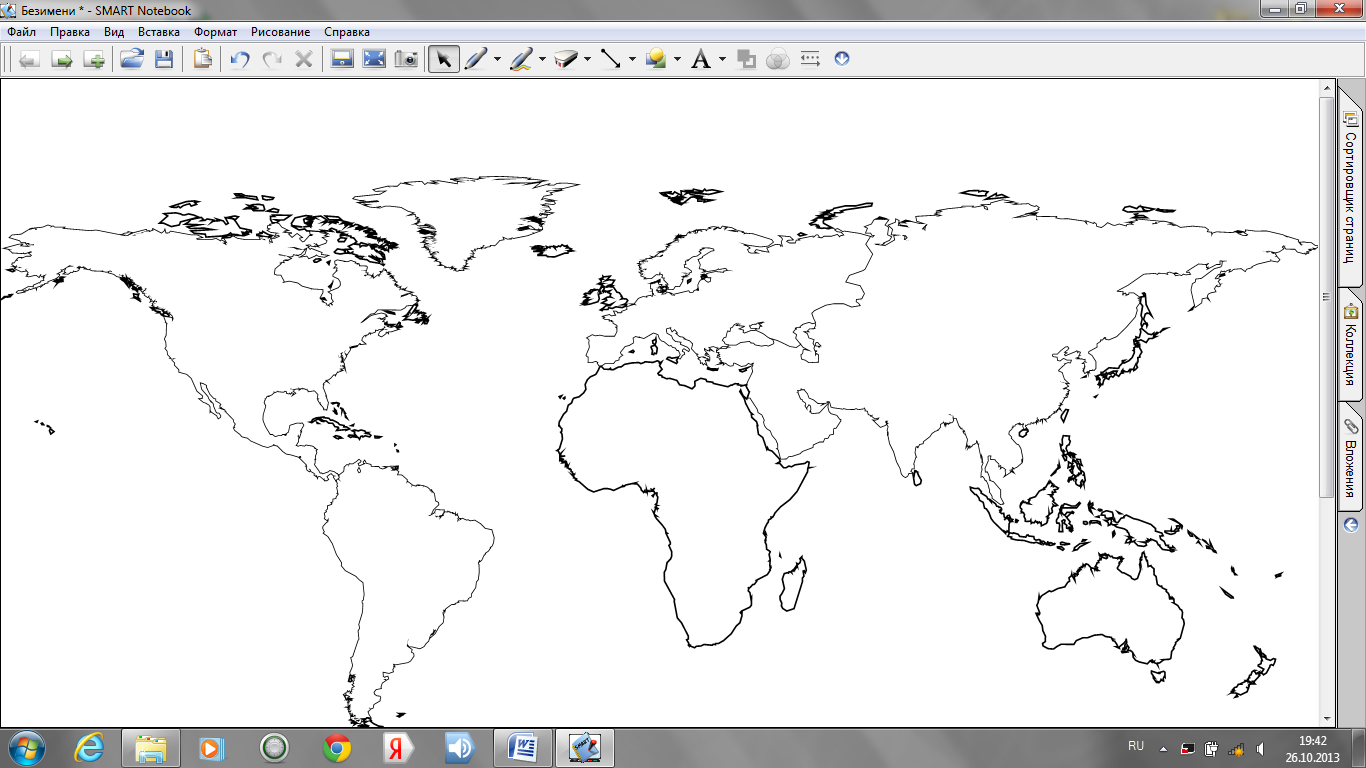The image size is (1366, 768).
Task: Expand the Eraser dropdown arrow
Action: click(x=587, y=59)
